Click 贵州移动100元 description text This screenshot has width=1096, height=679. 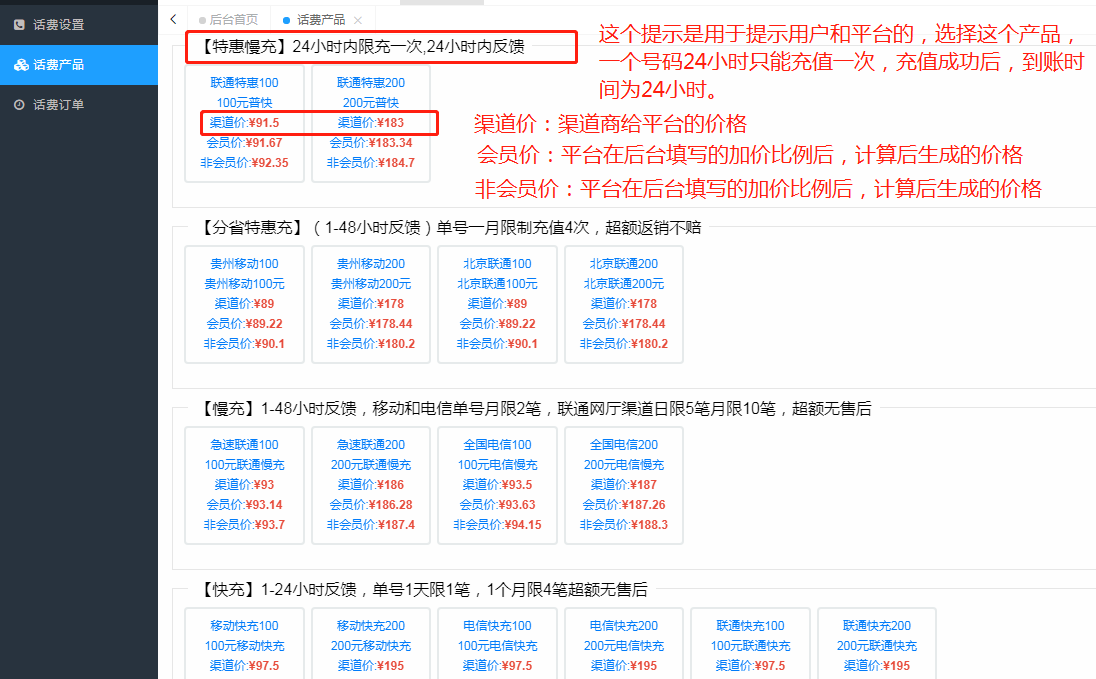pos(245,284)
